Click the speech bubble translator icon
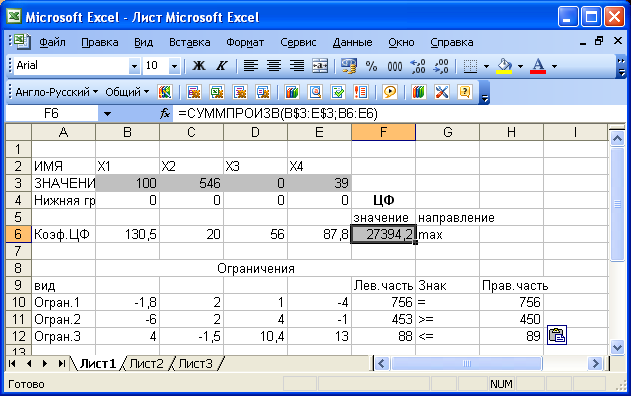 click(390, 92)
